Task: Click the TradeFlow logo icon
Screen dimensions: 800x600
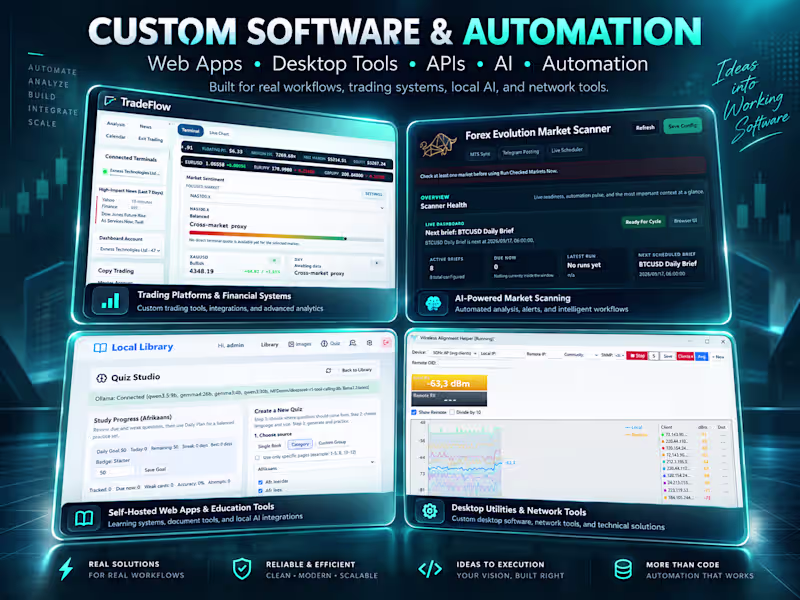Action: pyautogui.click(x=110, y=101)
